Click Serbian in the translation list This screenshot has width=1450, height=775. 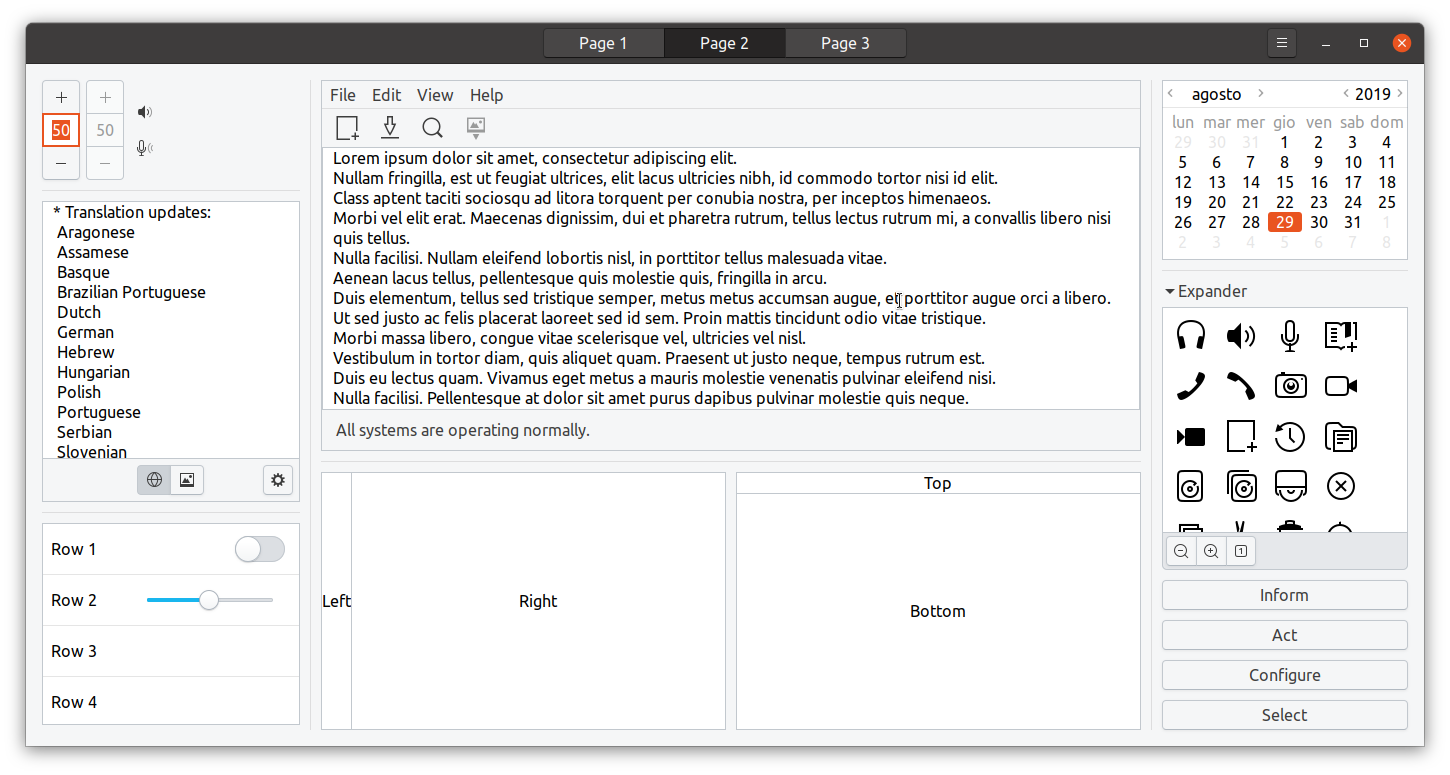[84, 432]
